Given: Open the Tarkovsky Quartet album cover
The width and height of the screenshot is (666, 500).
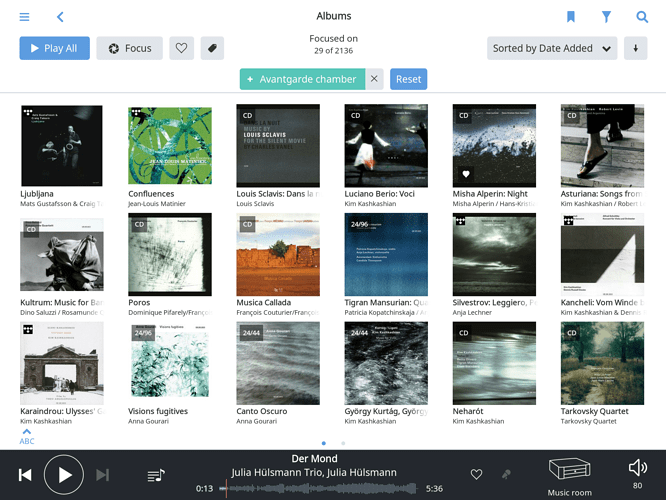Looking at the screenshot, I should click(x=602, y=363).
